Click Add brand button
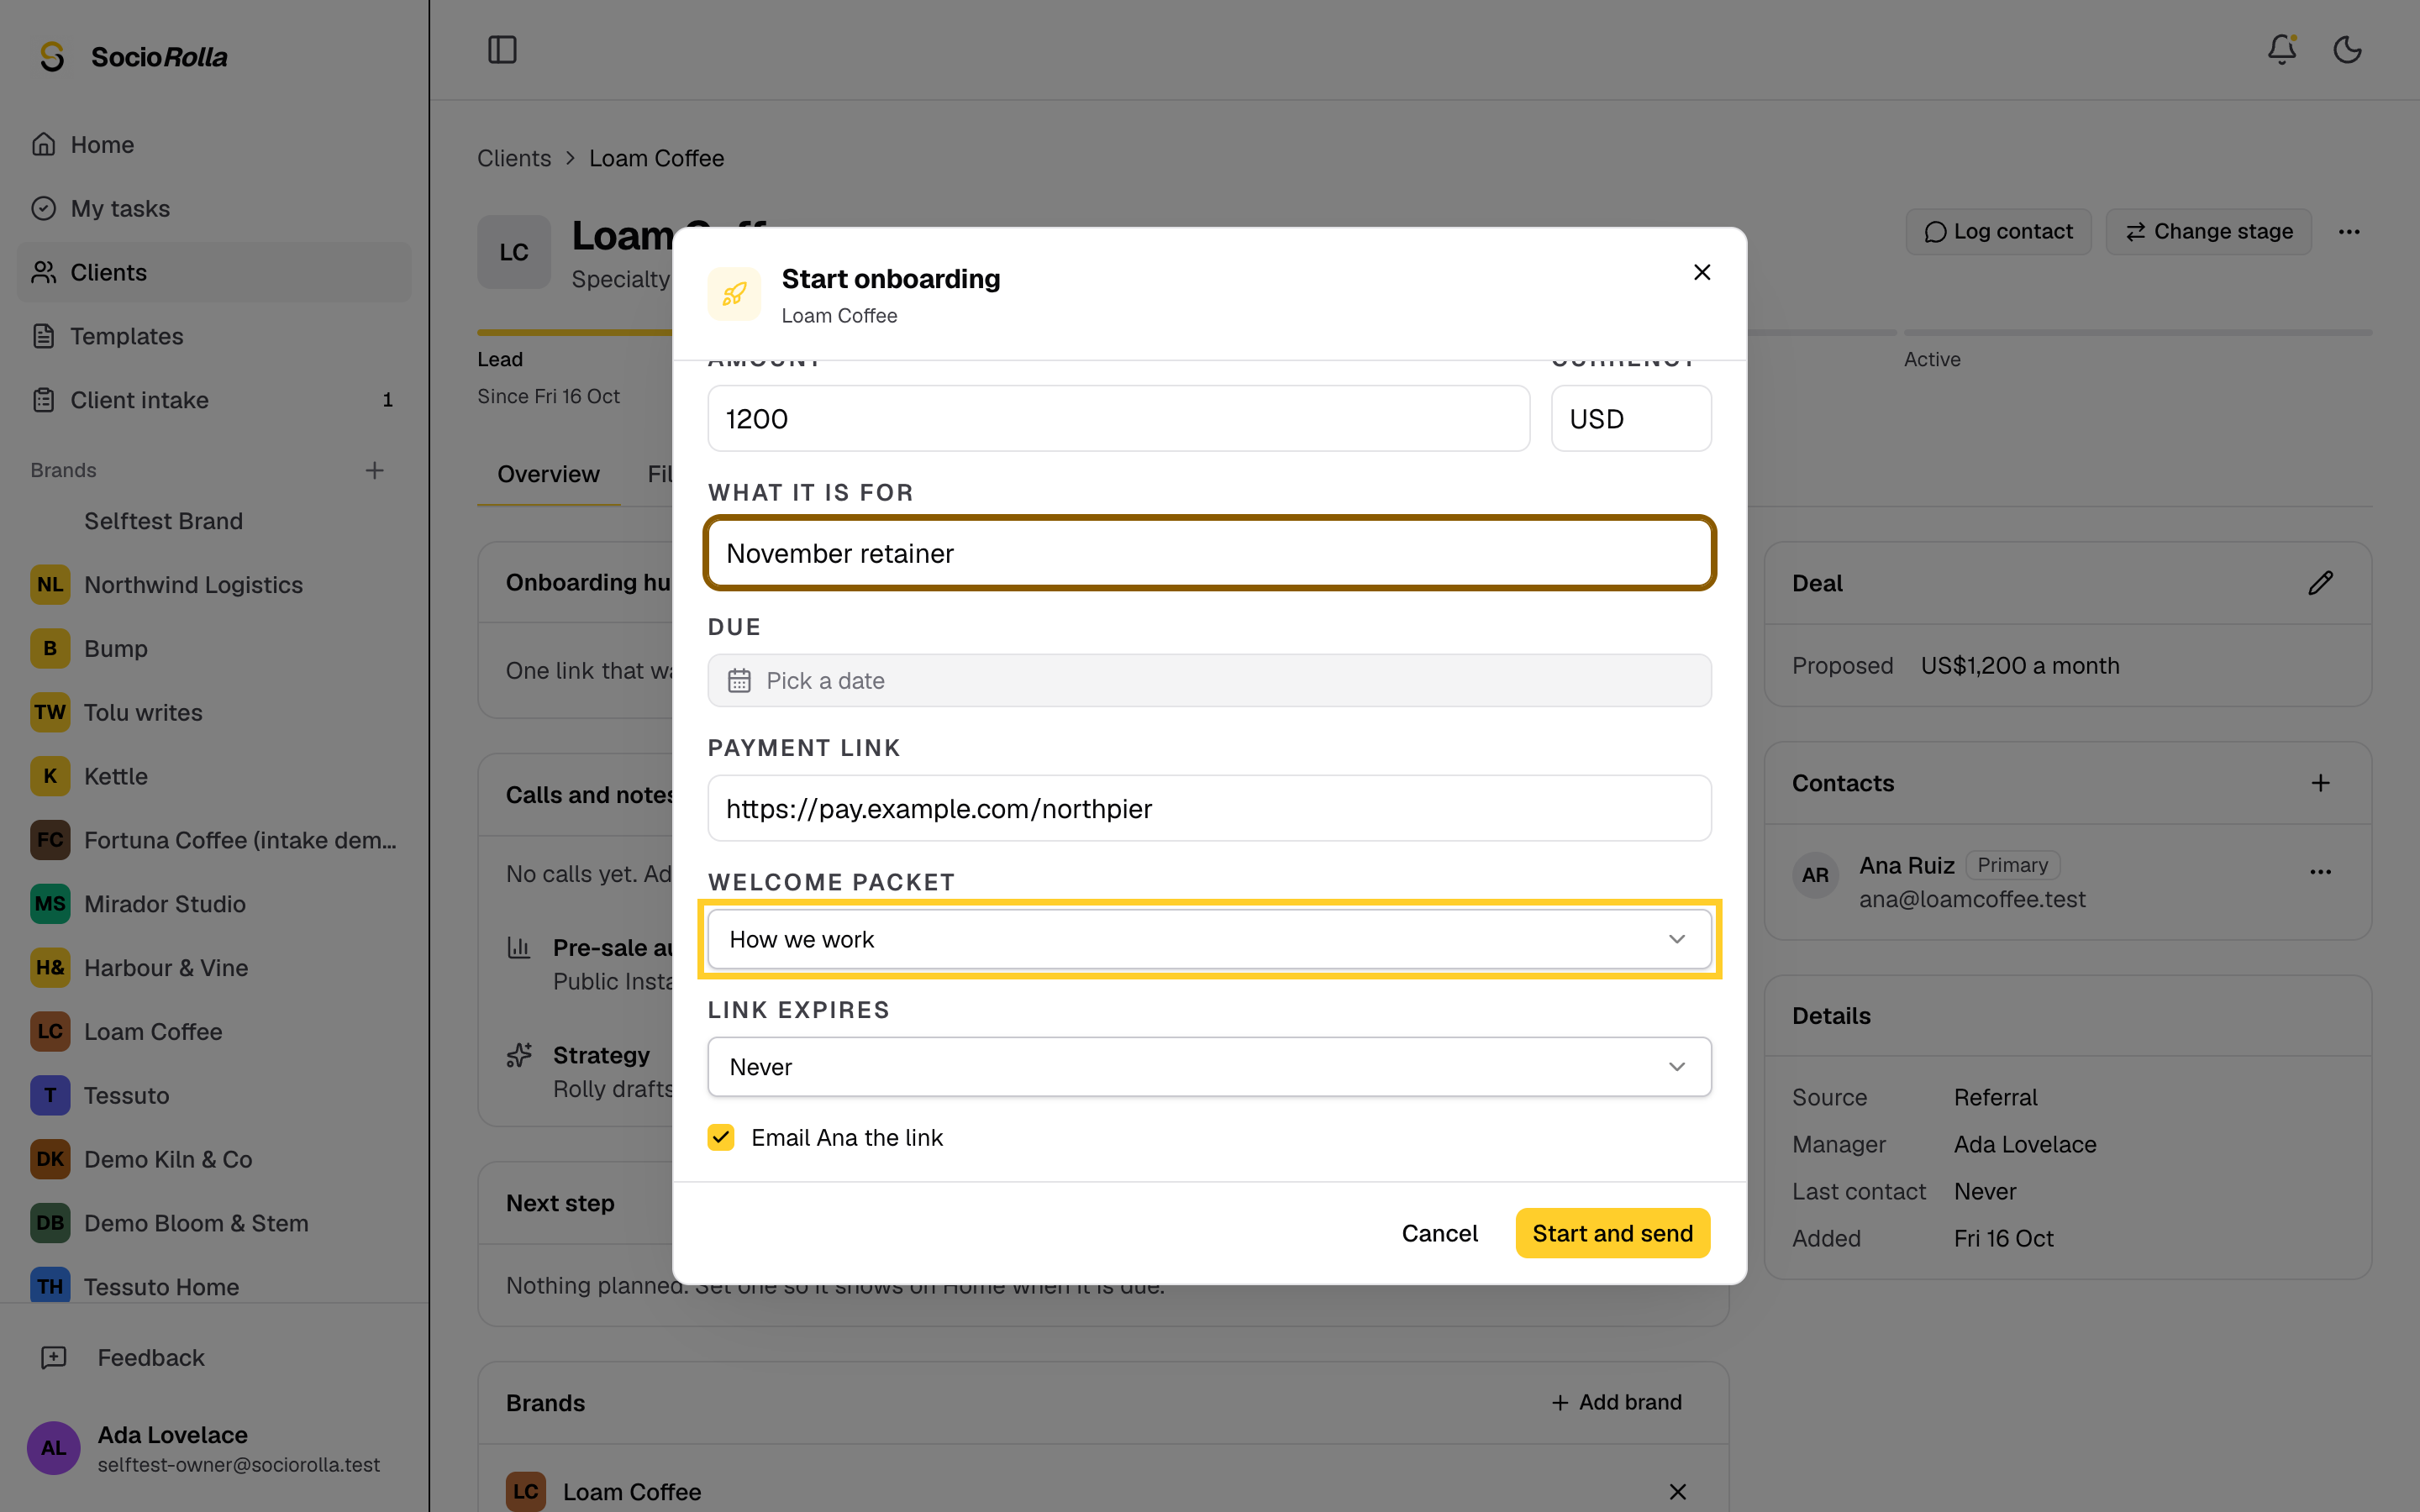 point(1616,1402)
